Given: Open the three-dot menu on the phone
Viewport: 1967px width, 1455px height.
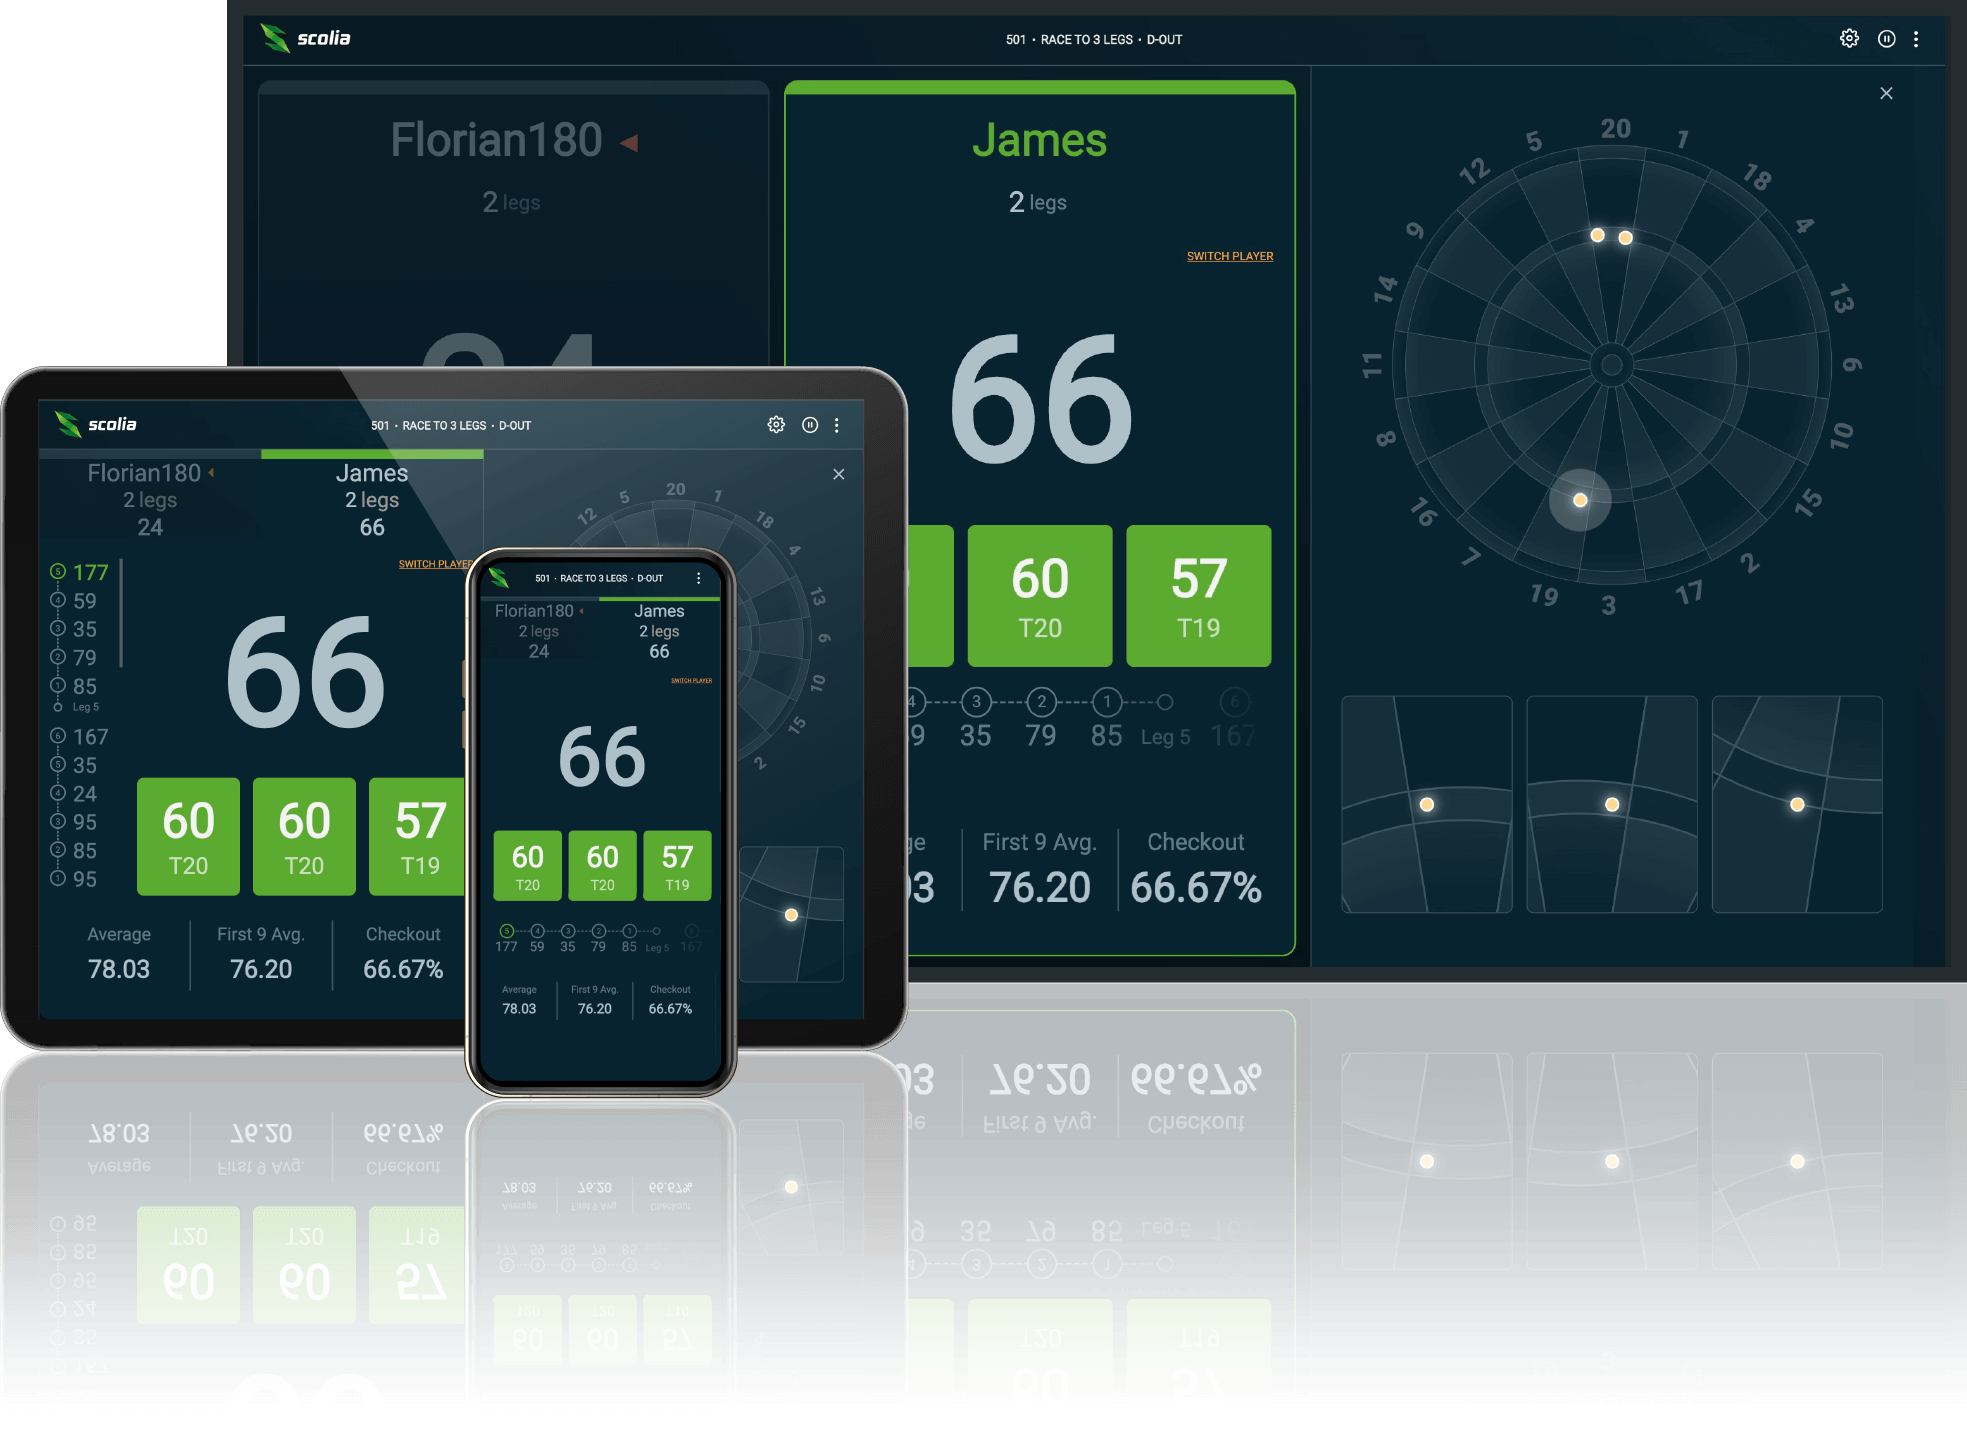Looking at the screenshot, I should click(x=698, y=578).
